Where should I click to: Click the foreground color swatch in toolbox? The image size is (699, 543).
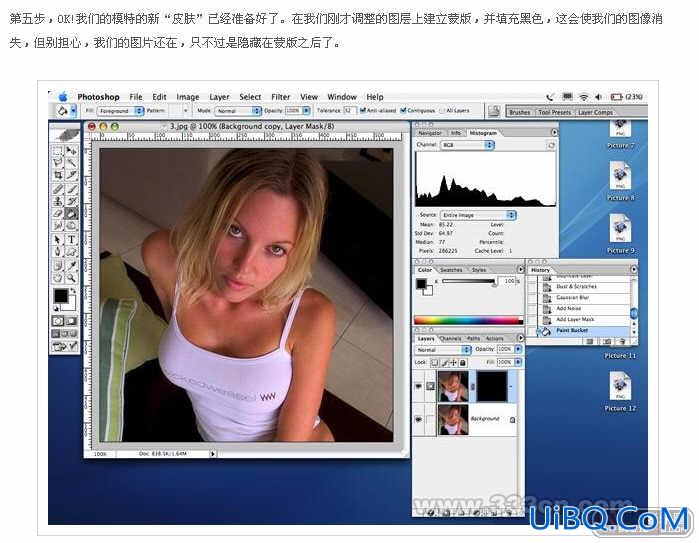click(x=61, y=296)
